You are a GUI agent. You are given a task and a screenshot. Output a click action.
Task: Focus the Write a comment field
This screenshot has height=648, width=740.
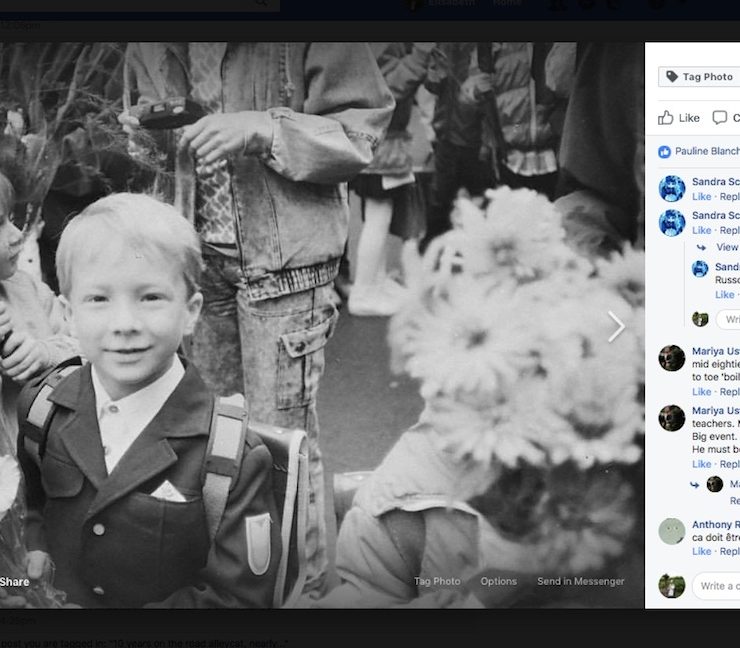pos(716,586)
